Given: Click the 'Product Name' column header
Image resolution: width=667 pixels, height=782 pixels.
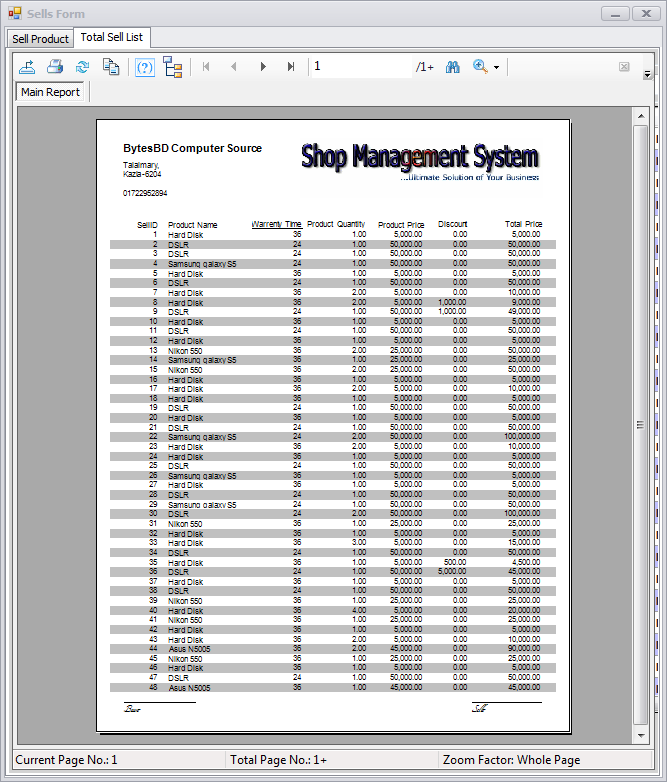Looking at the screenshot, I should [x=193, y=225].
